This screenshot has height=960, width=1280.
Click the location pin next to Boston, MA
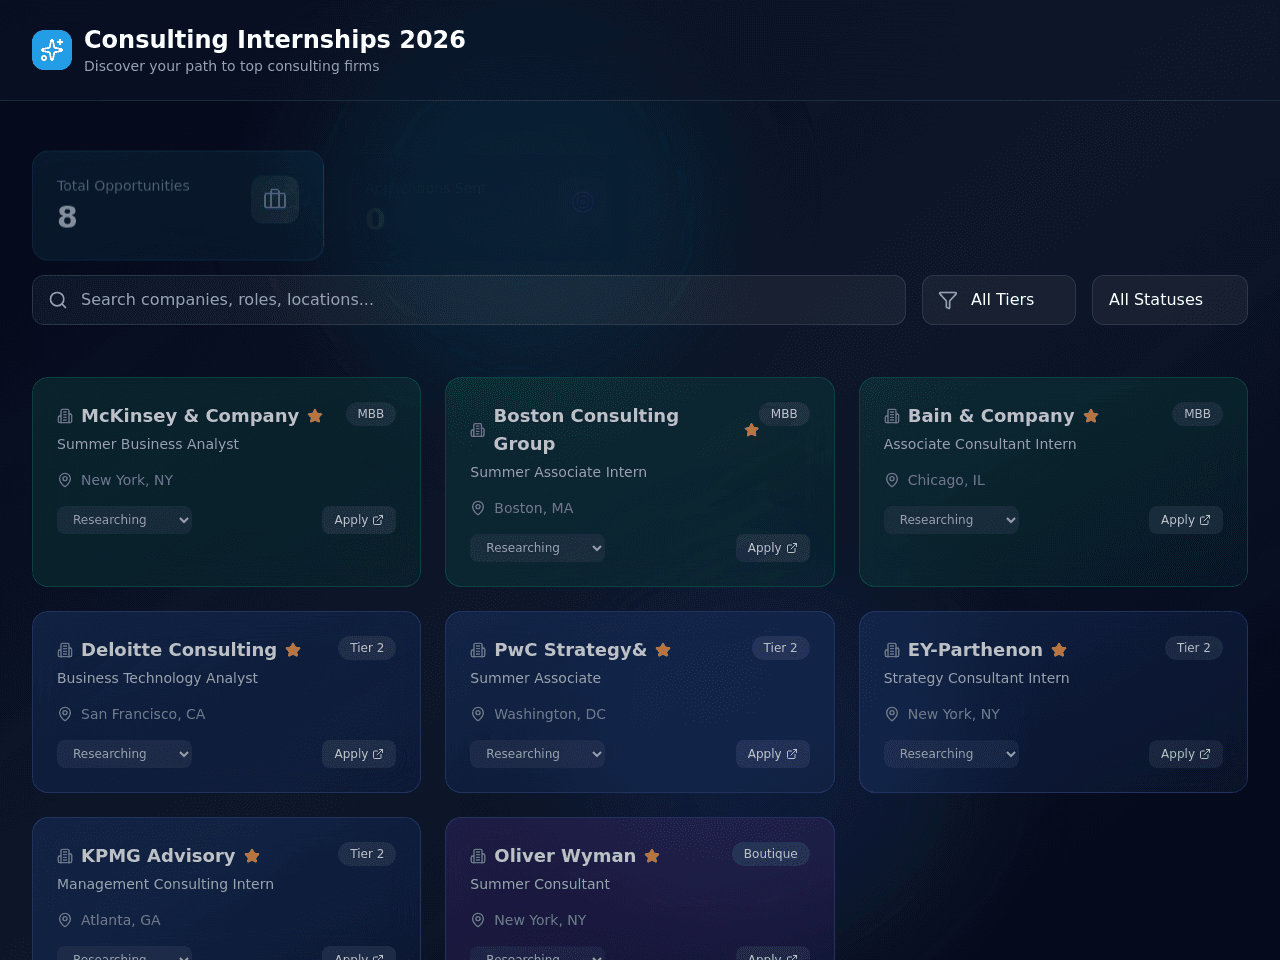click(478, 508)
